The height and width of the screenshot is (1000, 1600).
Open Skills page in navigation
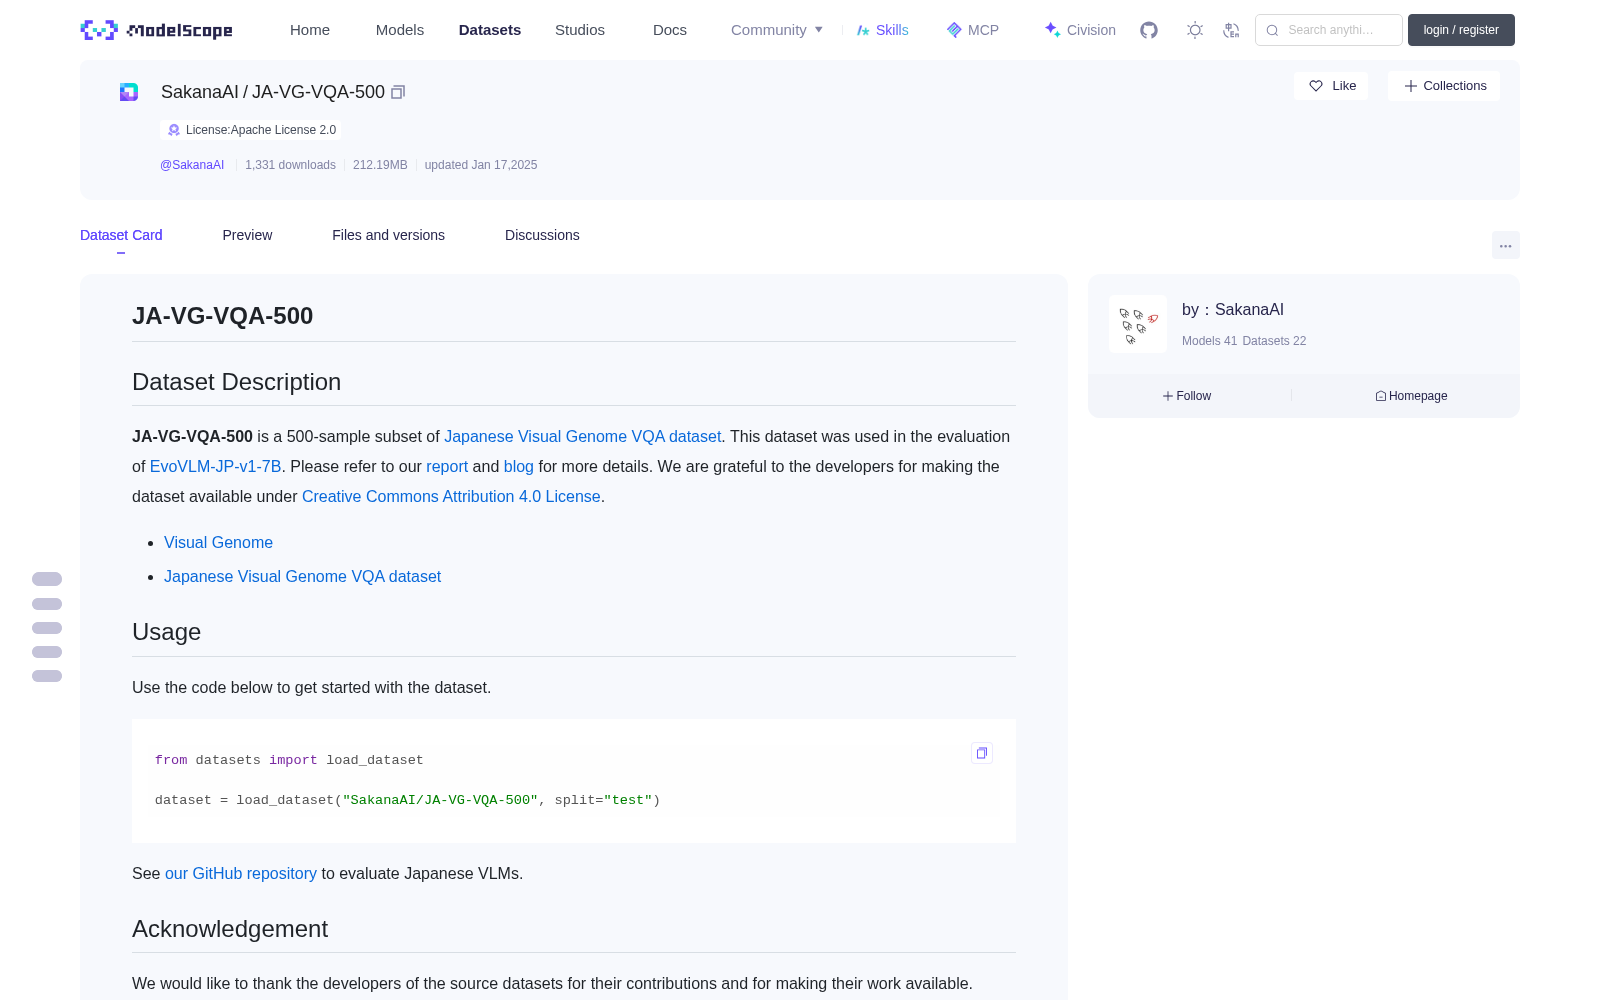[x=882, y=30]
